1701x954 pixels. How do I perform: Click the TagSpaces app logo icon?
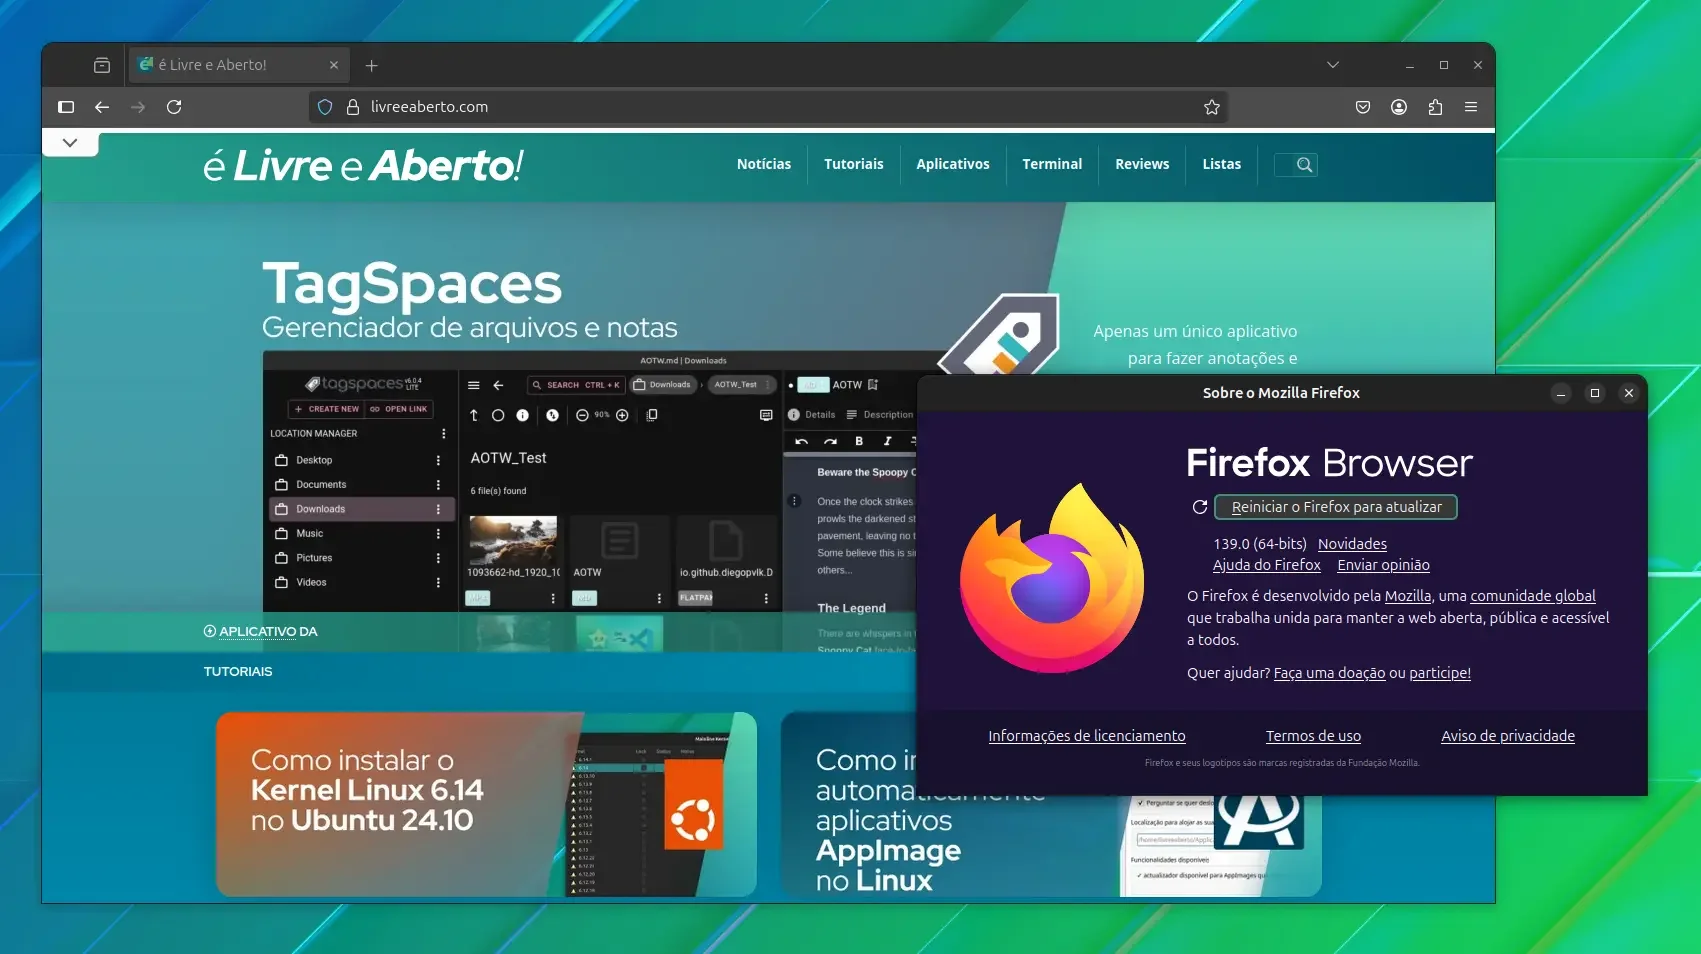pos(1000,335)
